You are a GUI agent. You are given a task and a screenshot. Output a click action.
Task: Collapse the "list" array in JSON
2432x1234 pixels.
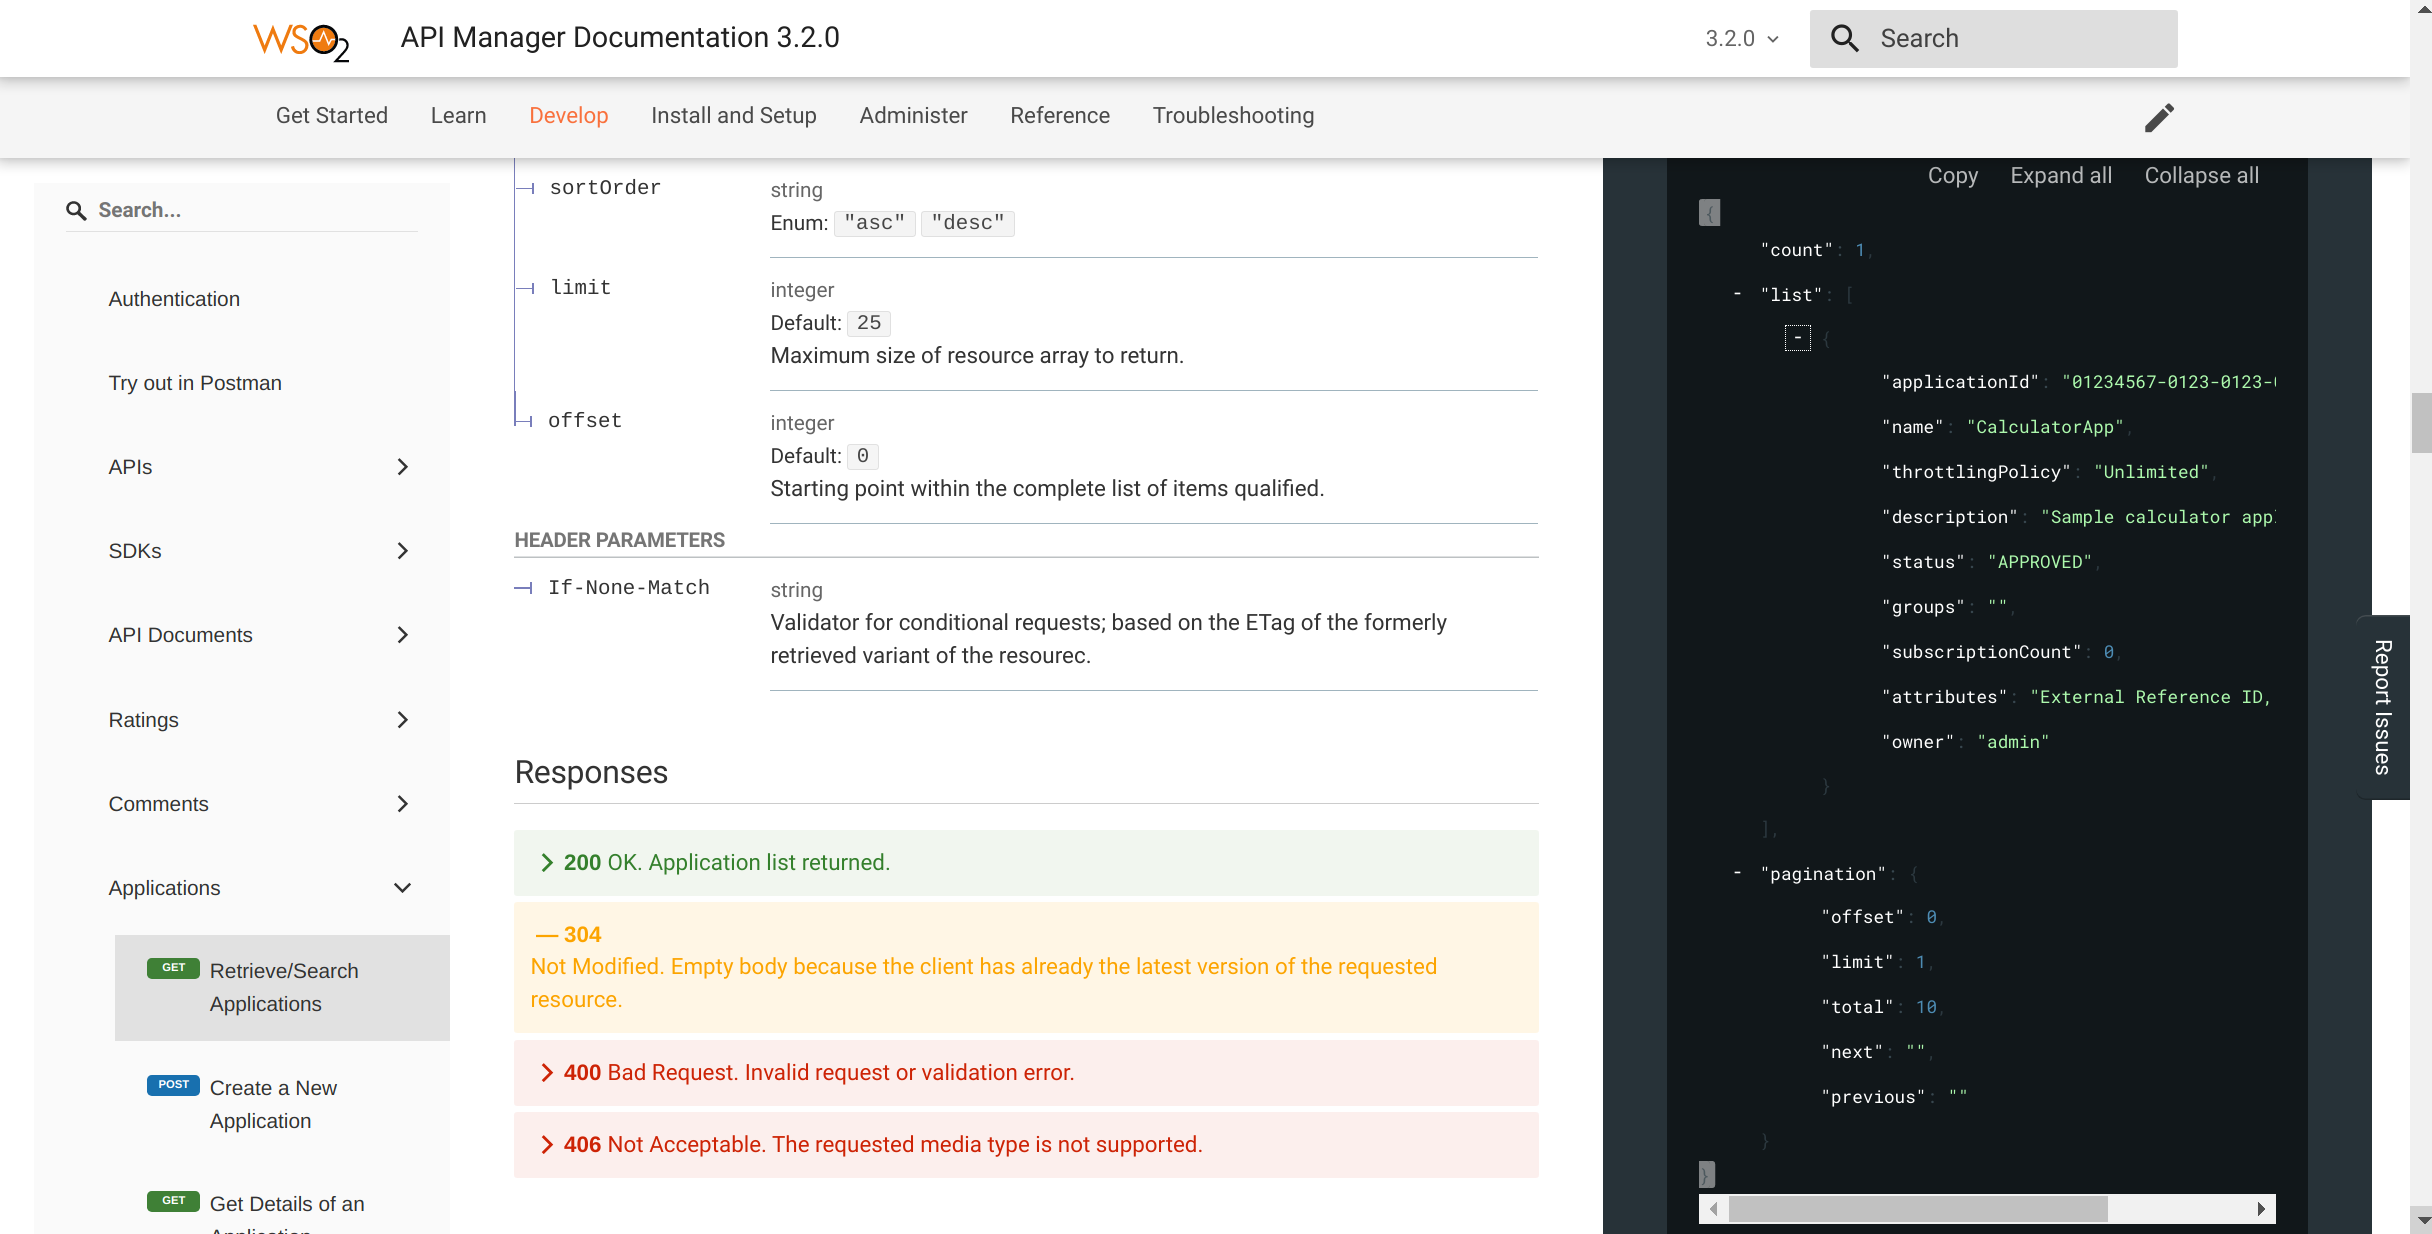1738,294
